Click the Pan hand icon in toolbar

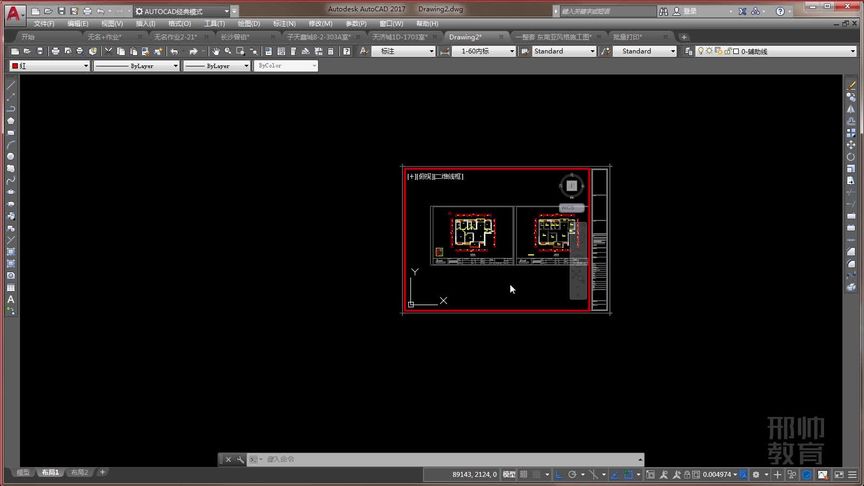pyautogui.click(x=216, y=51)
